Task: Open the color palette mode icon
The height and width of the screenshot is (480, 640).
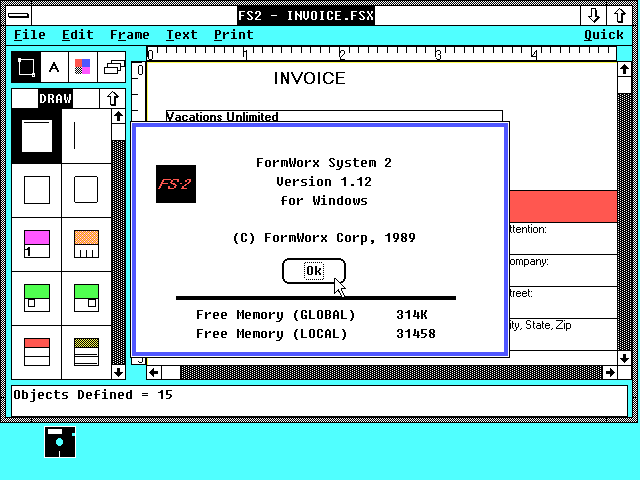Action: pyautogui.click(x=82, y=67)
